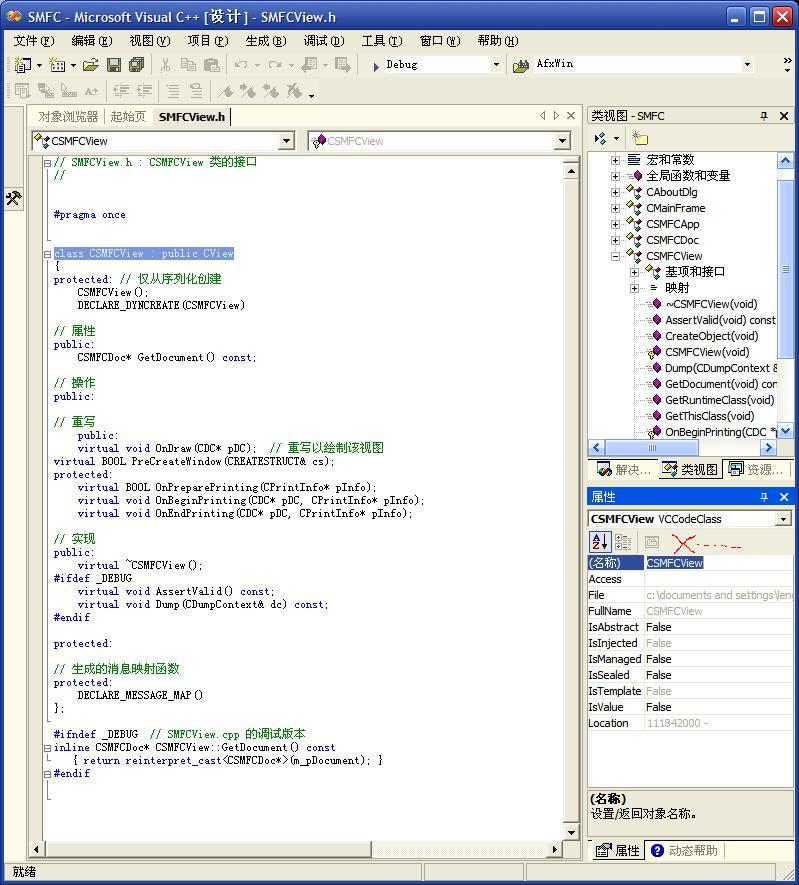Viewport: 799px width, 885px height.
Task: Expand the CAboutDlg tree node
Action: point(615,192)
